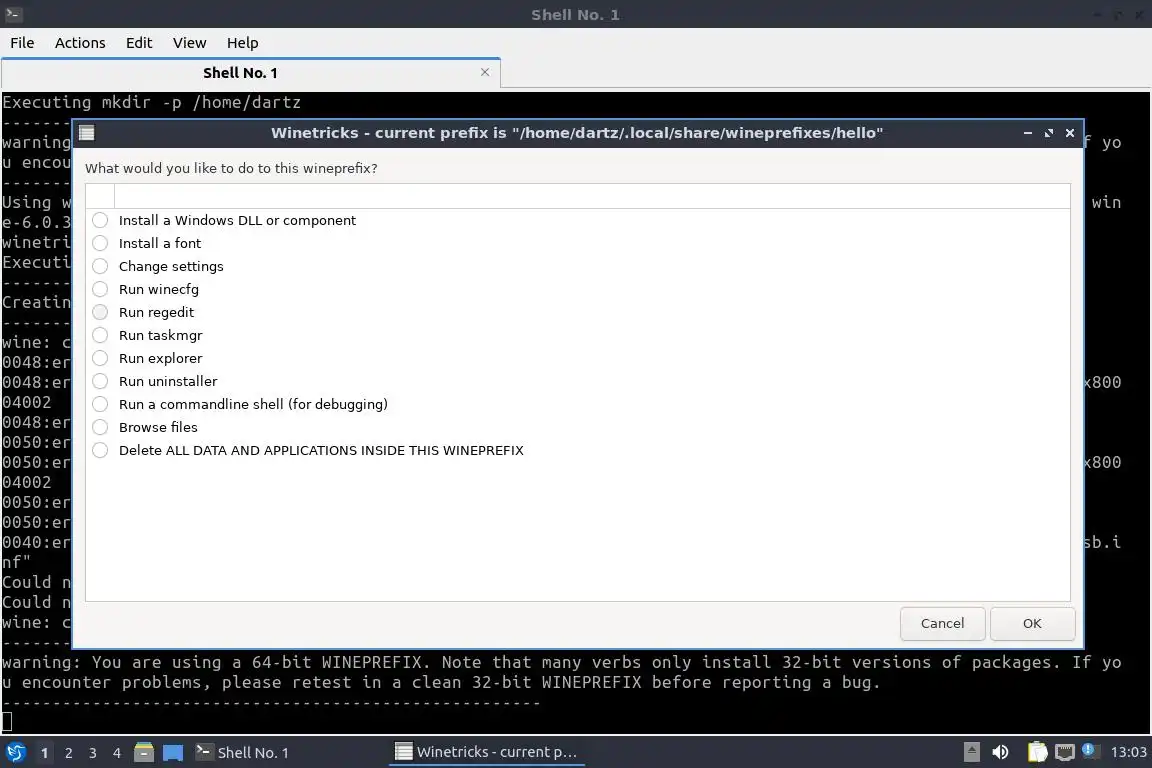Choose 'Run explorer' radio button
This screenshot has width=1152, height=768.
click(100, 359)
